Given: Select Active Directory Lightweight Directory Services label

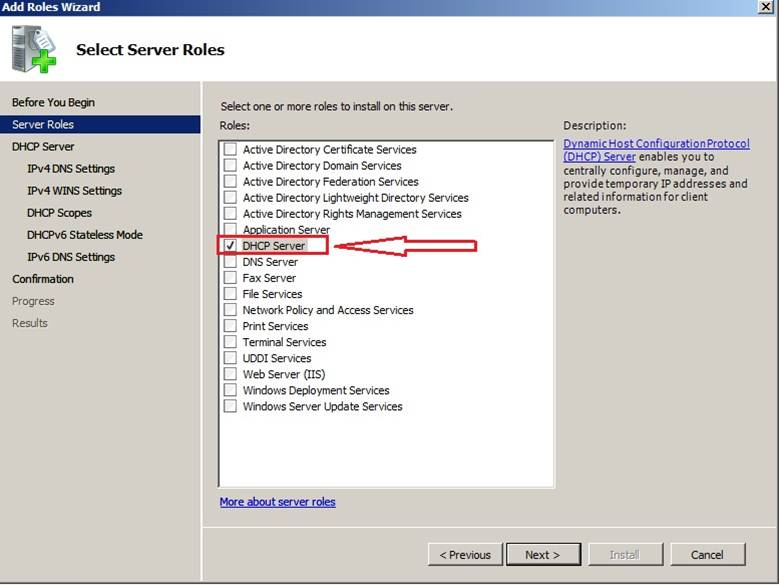Looking at the screenshot, I should 356,198.
